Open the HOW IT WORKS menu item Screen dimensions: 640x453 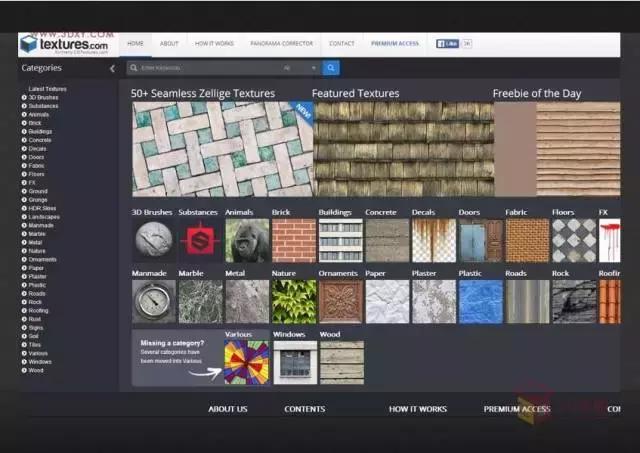tap(214, 44)
